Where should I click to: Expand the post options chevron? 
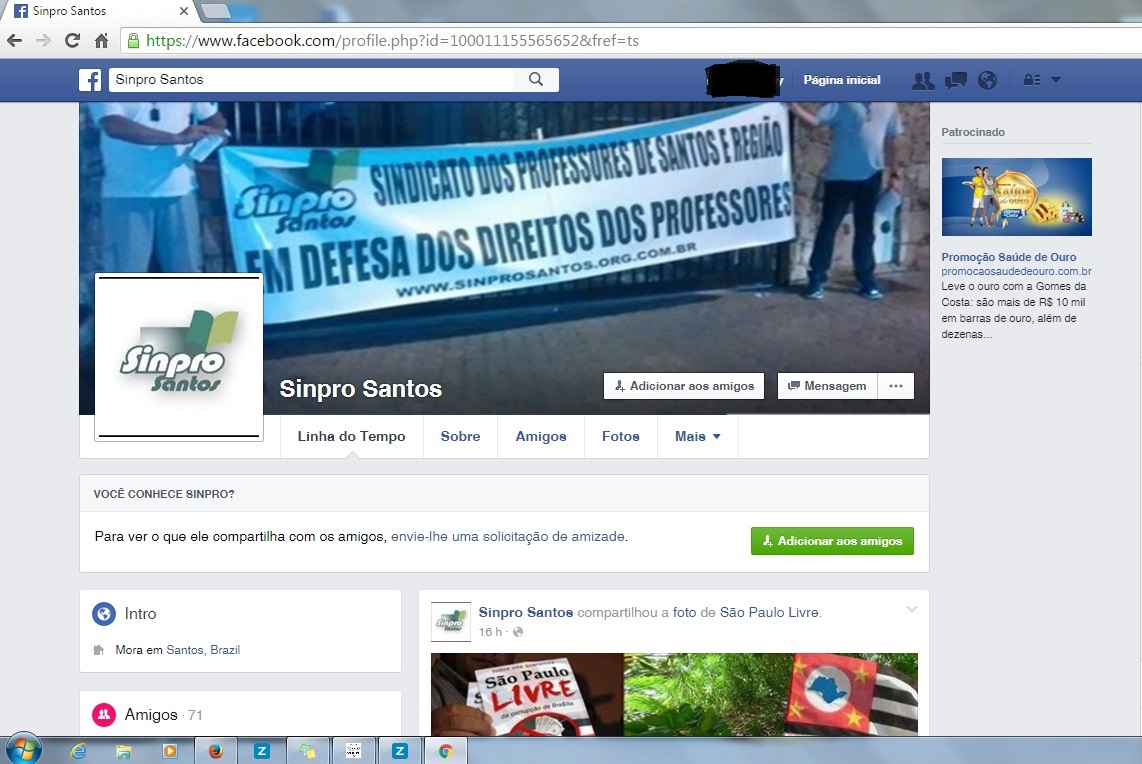911,610
